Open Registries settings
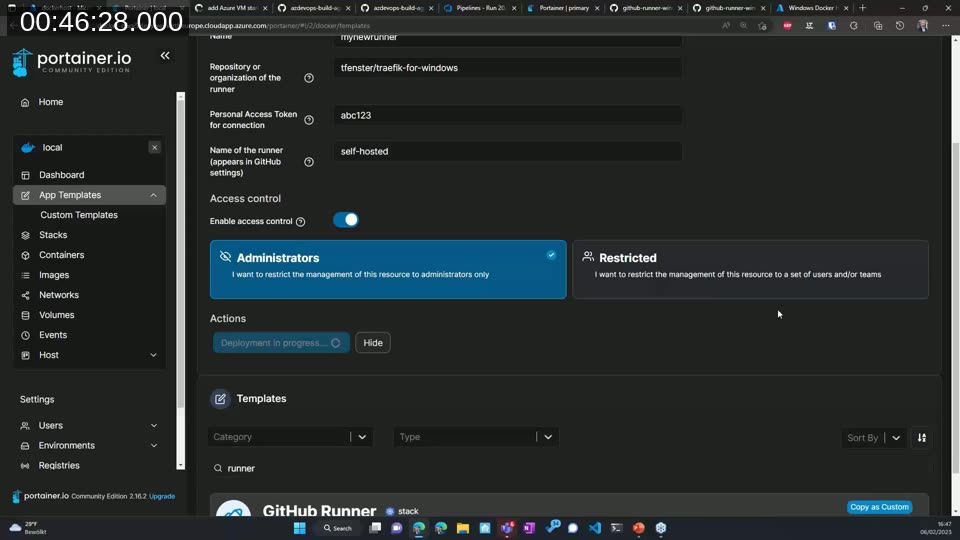960x540 pixels. (x=59, y=466)
